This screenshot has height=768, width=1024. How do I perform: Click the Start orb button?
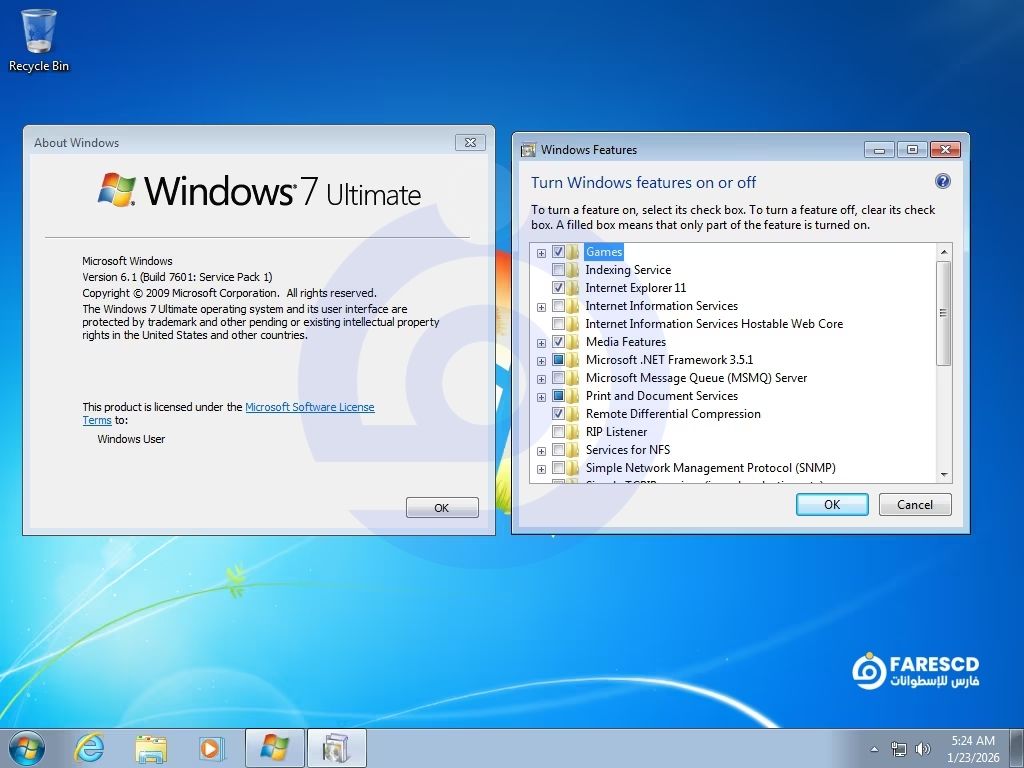pos(26,747)
